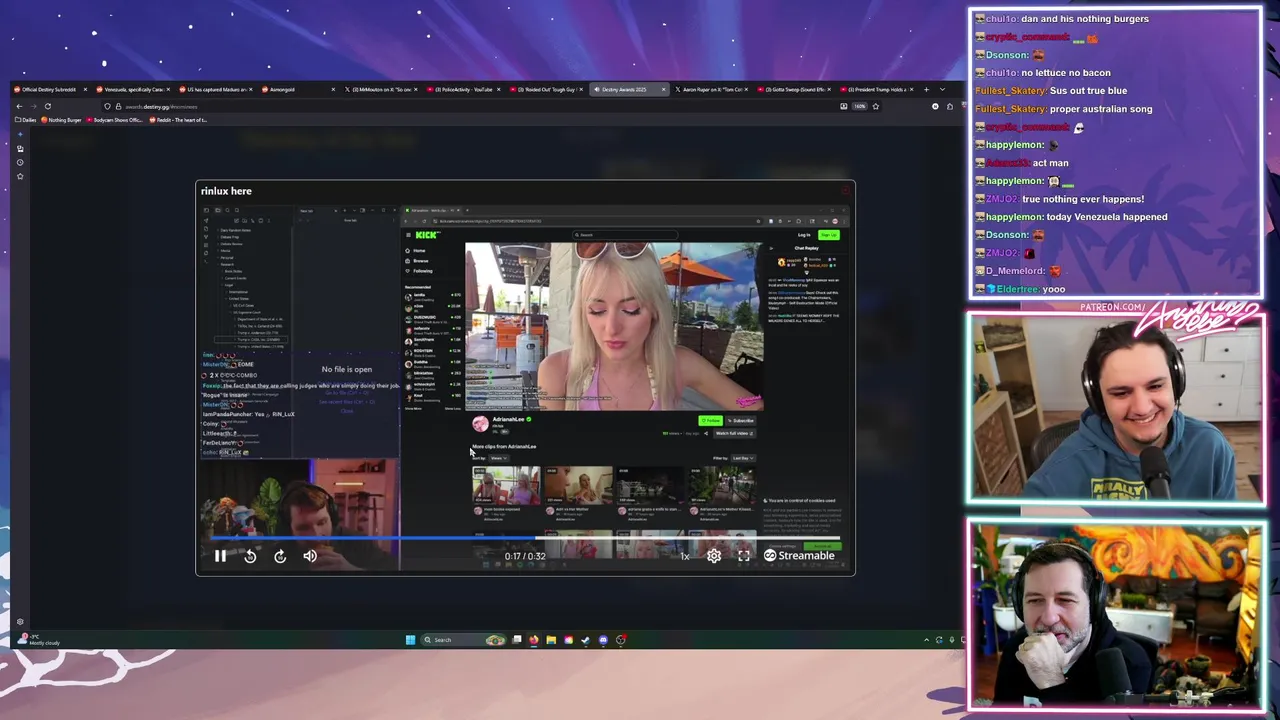The image size is (1280, 720).
Task: Mute the Streamable player volume
Action: [310, 556]
